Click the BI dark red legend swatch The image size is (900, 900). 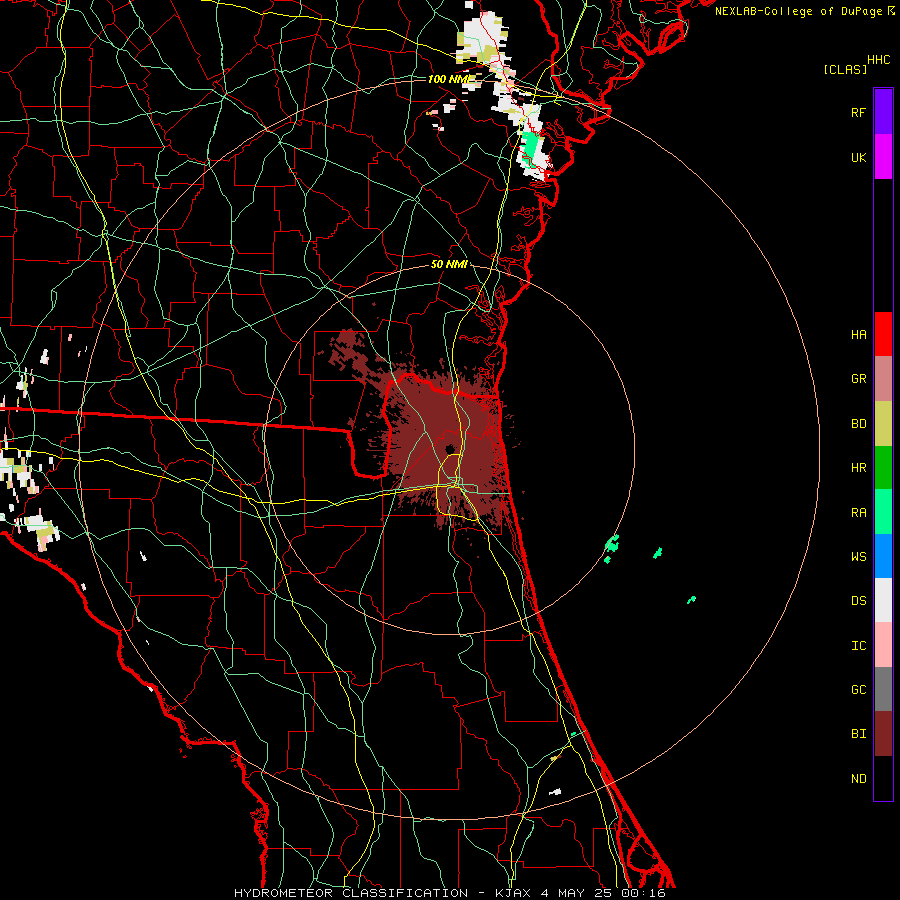883,734
